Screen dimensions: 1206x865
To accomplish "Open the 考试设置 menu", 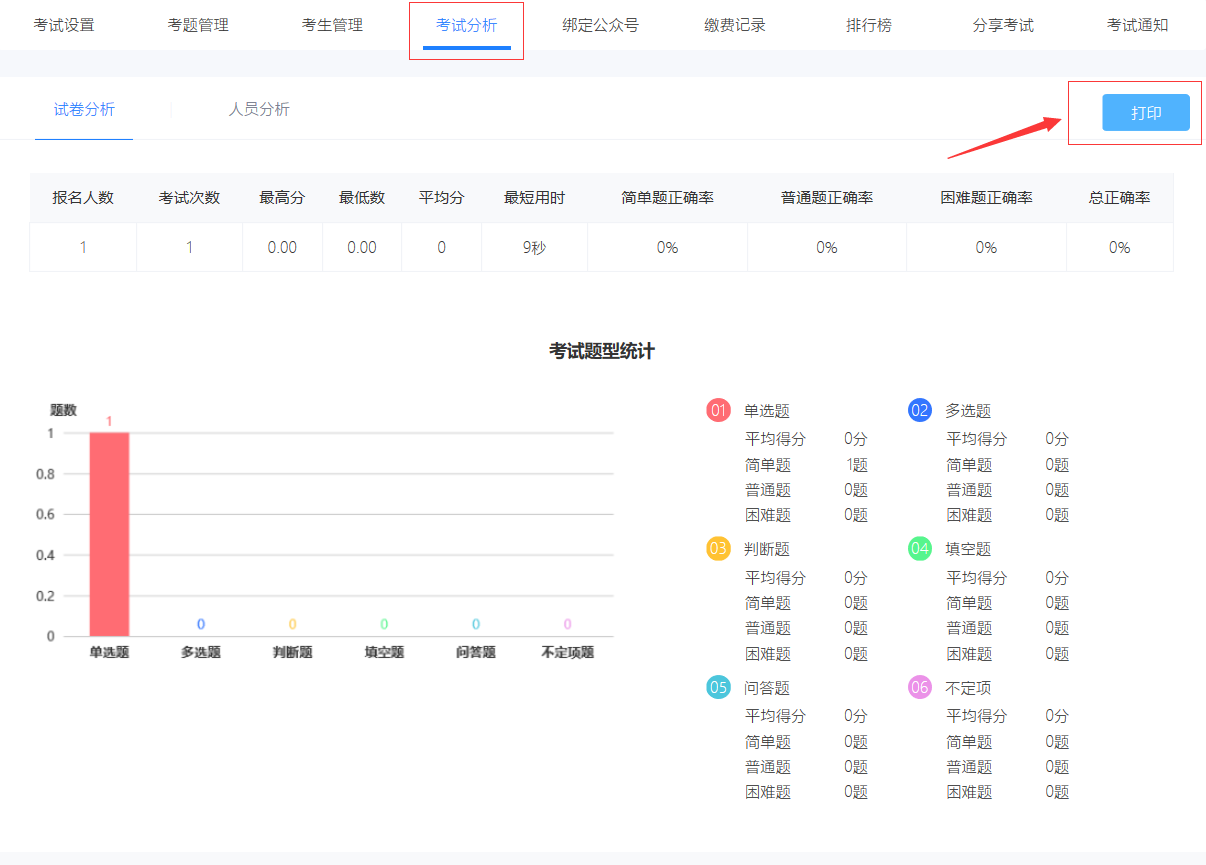I will point(64,25).
